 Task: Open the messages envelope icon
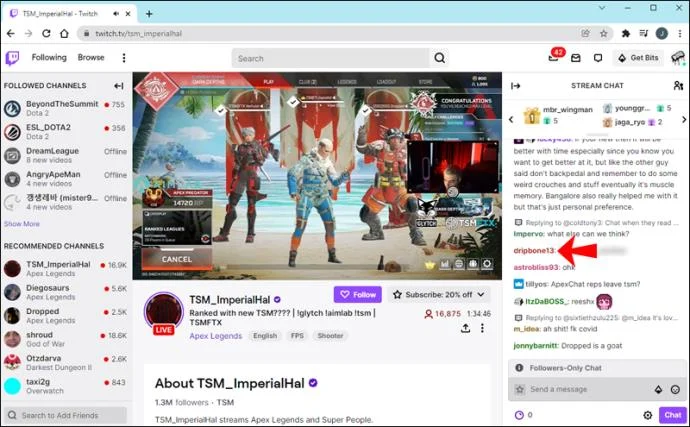pos(576,58)
